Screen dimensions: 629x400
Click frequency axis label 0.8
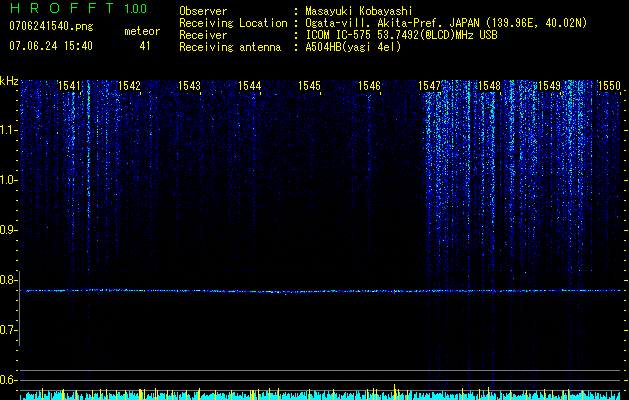click(9, 280)
